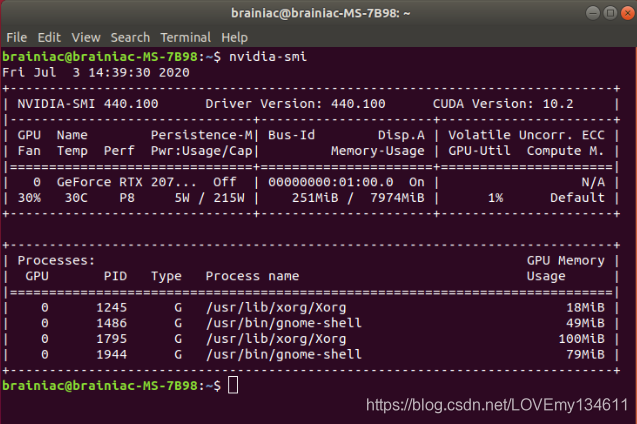Click the total memory '7974MiB'
This screenshot has width=637, height=424.
(397, 198)
